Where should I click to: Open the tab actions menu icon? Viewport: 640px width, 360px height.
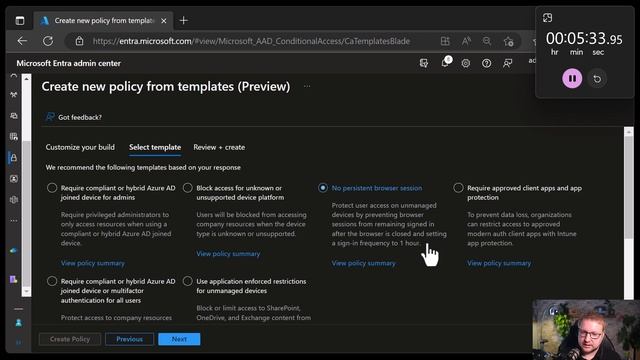[x=20, y=20]
